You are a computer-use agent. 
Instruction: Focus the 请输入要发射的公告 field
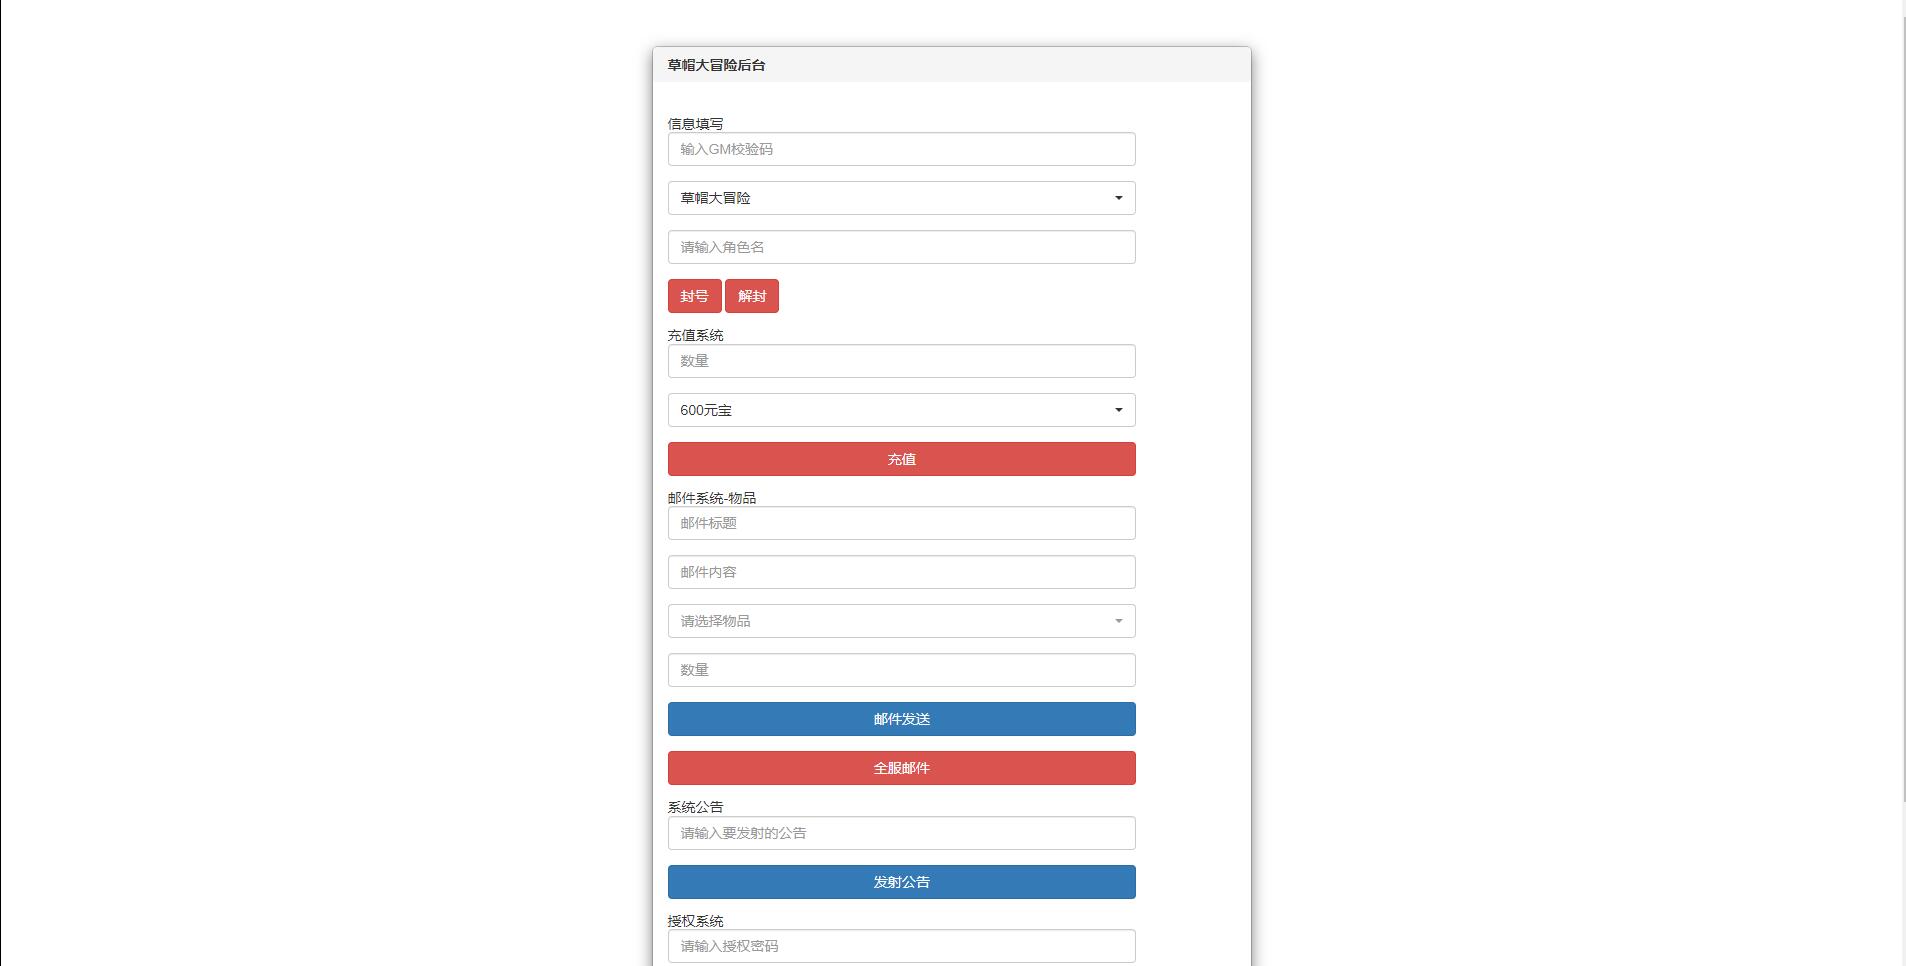[901, 833]
